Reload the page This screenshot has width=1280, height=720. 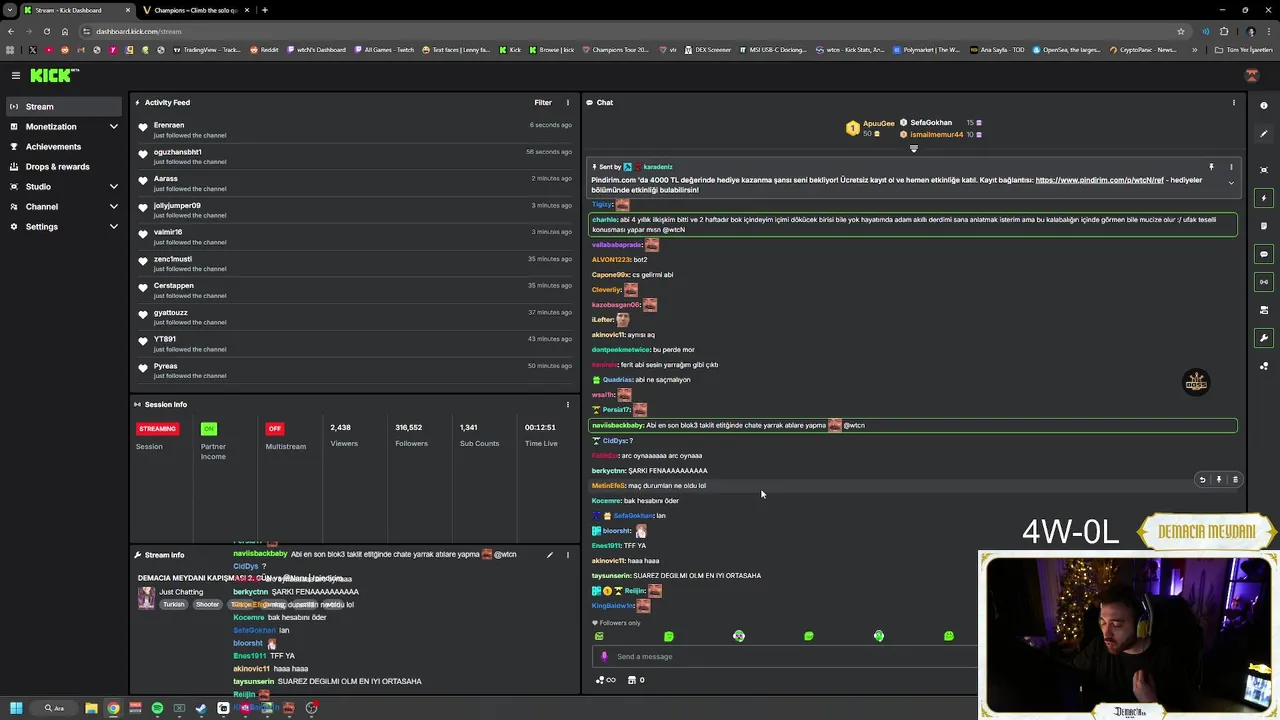(46, 31)
